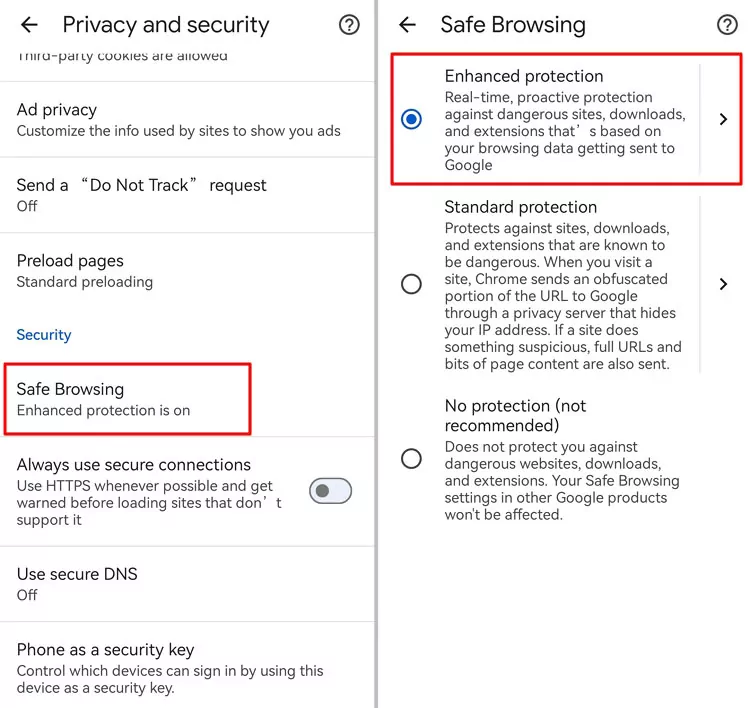The image size is (750, 708).
Task: Toggle Always use secure connections switch
Action: tap(330, 491)
